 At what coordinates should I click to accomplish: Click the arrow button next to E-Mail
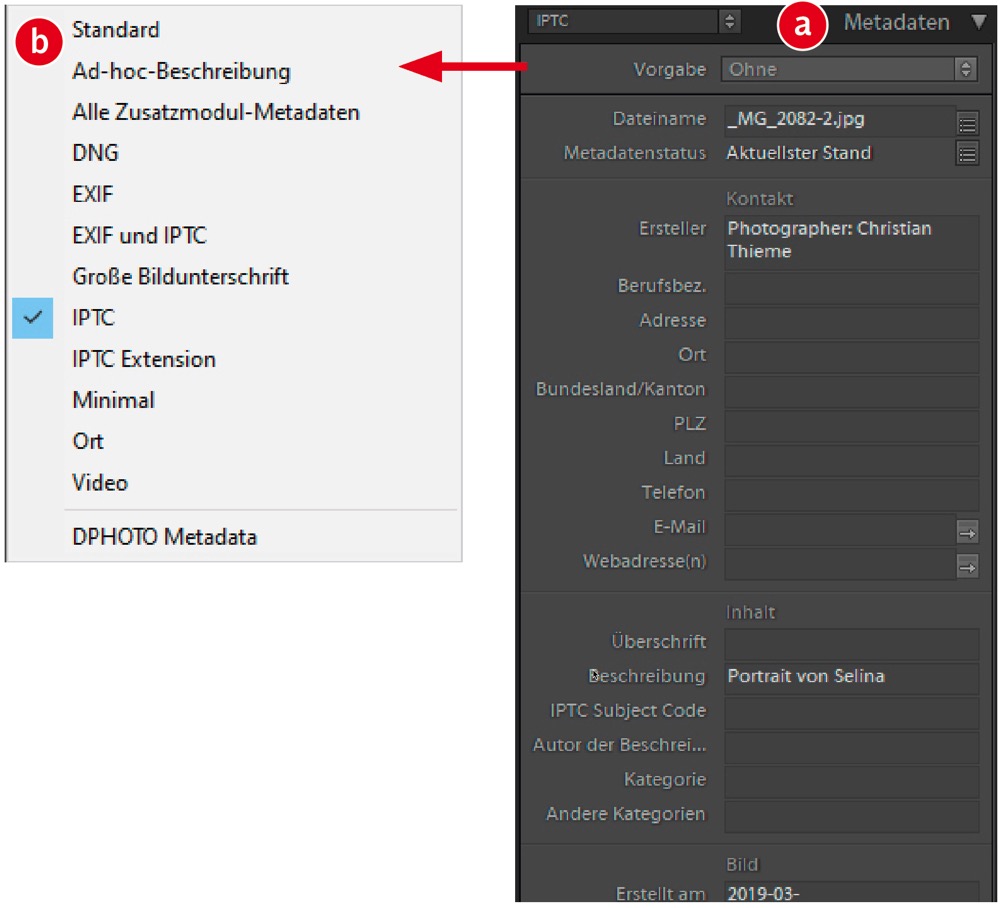pyautogui.click(x=967, y=532)
